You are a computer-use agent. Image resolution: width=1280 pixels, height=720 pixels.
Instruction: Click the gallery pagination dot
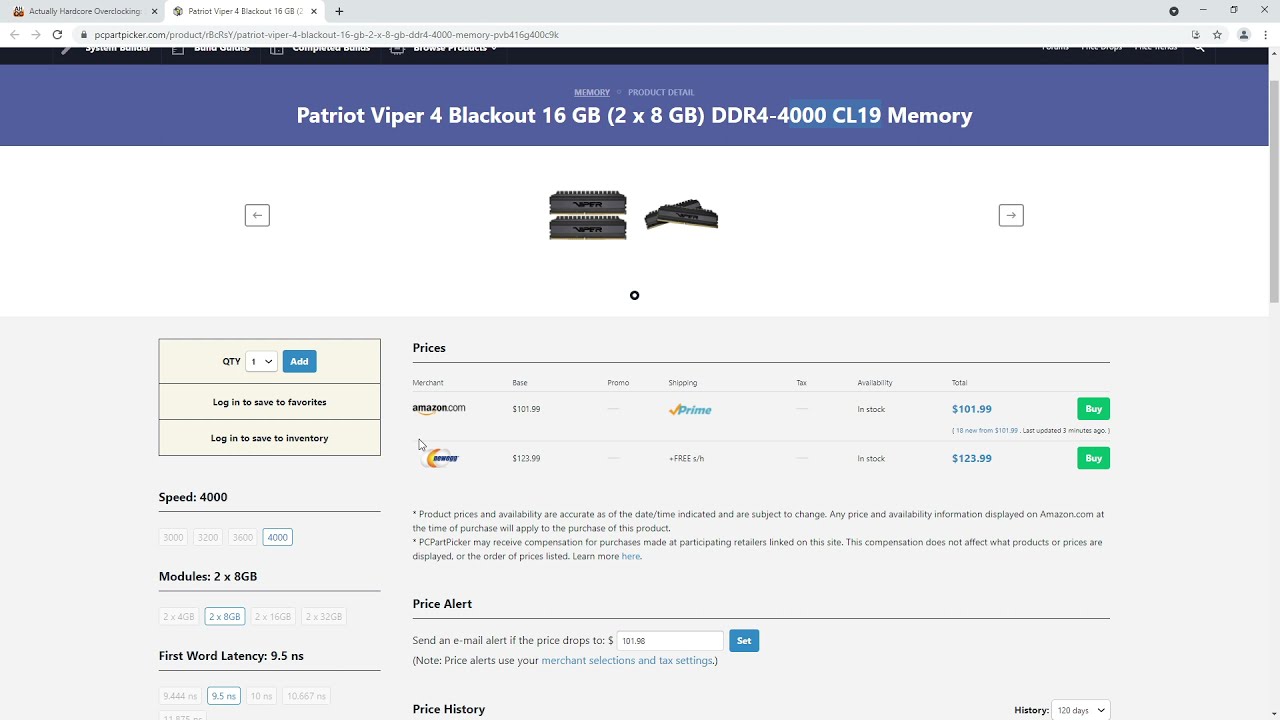(x=634, y=295)
